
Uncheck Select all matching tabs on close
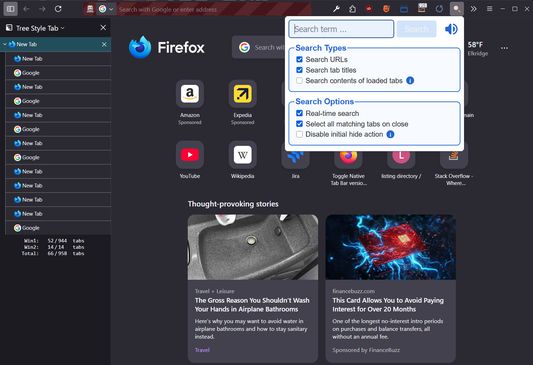pyautogui.click(x=299, y=124)
